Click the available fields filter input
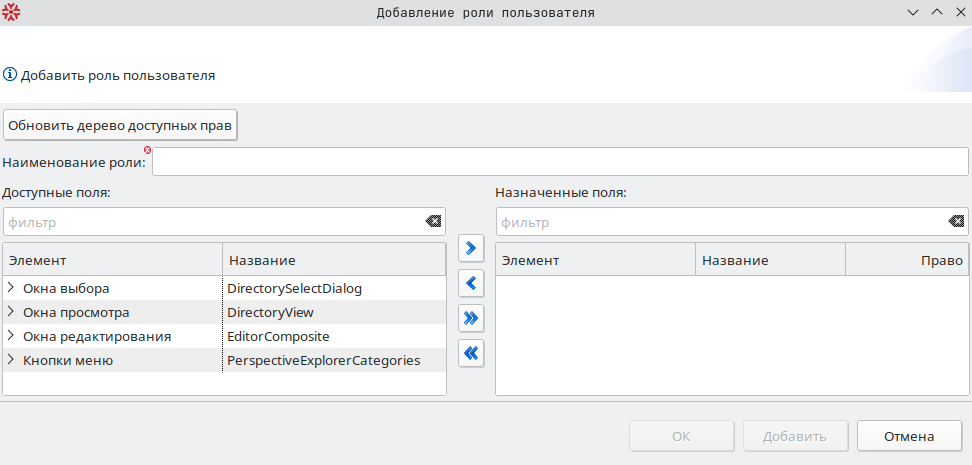Screen dimensions: 972x465 214,221
